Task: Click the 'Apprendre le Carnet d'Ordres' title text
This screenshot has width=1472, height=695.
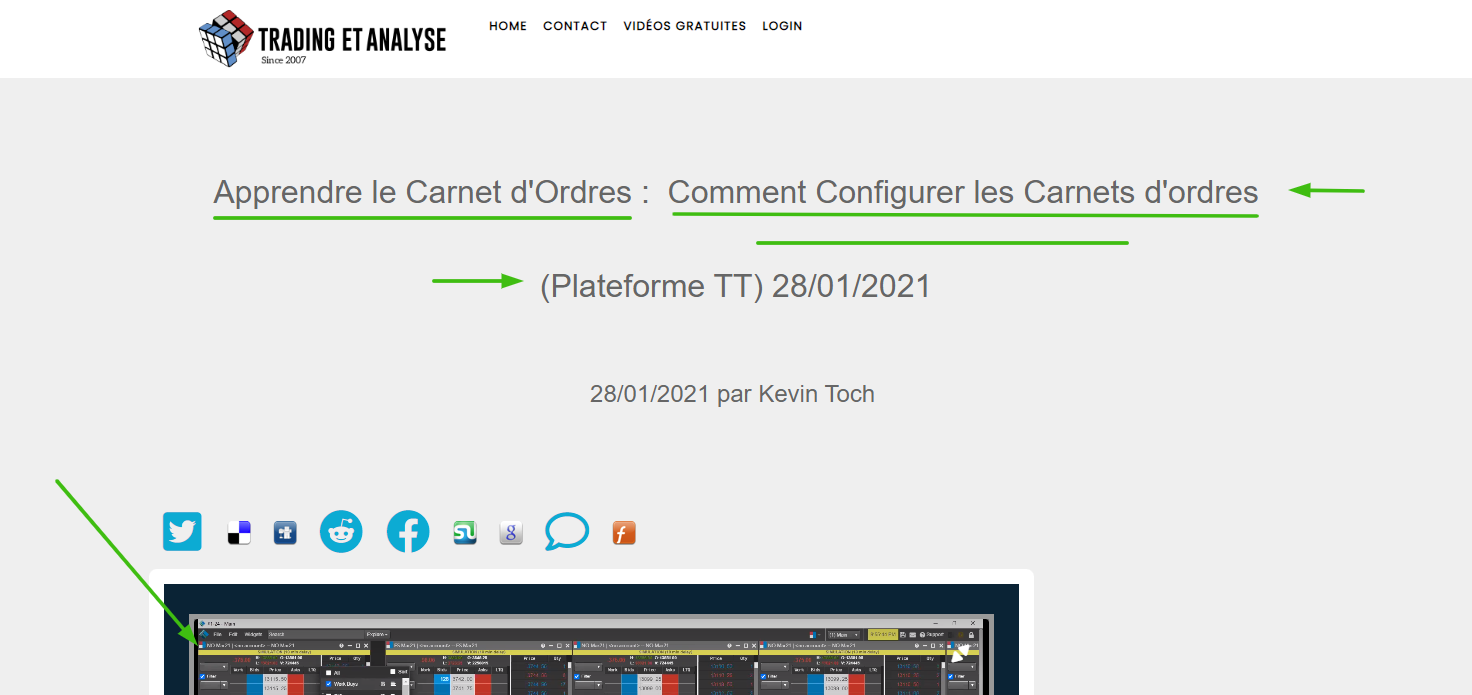Action: [x=423, y=192]
